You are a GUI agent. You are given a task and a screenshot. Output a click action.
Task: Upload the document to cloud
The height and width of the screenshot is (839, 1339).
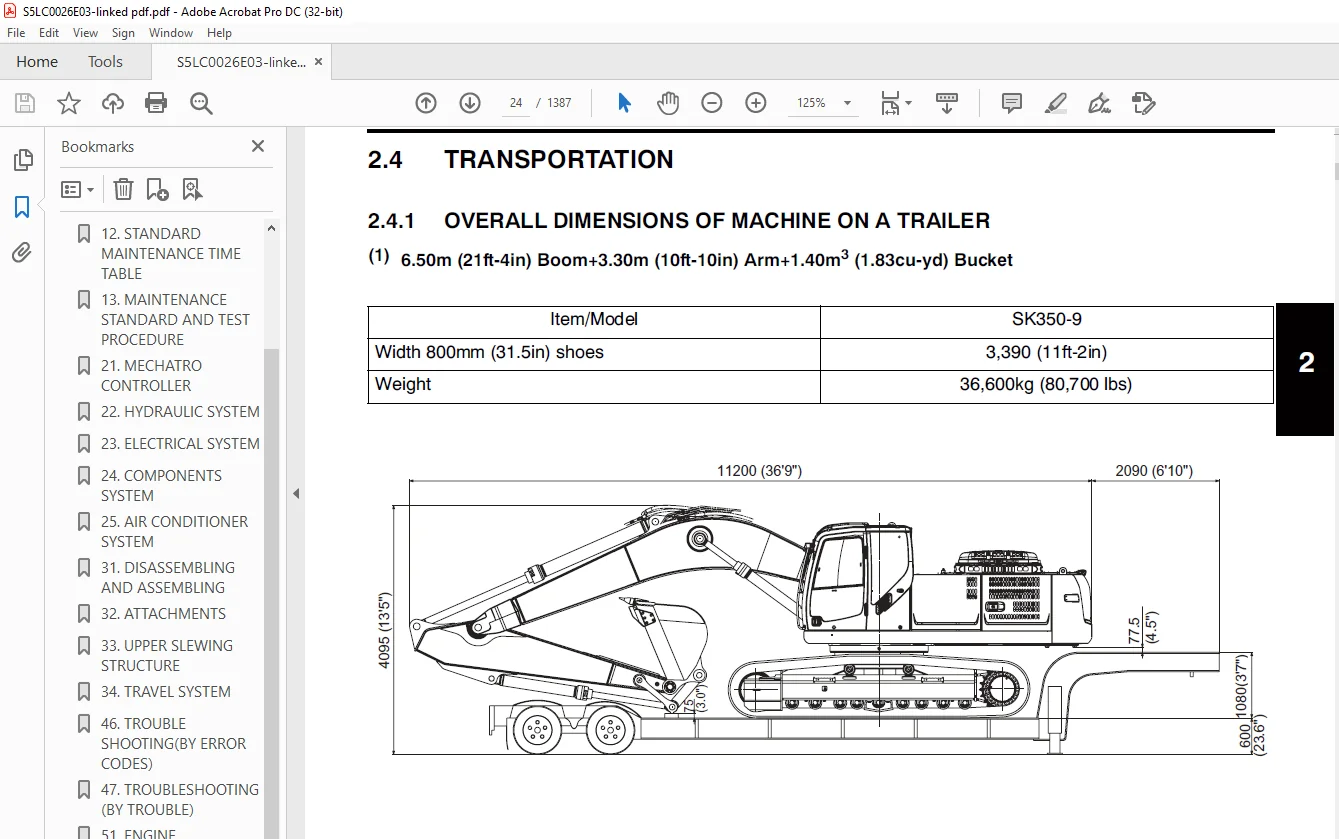[113, 103]
